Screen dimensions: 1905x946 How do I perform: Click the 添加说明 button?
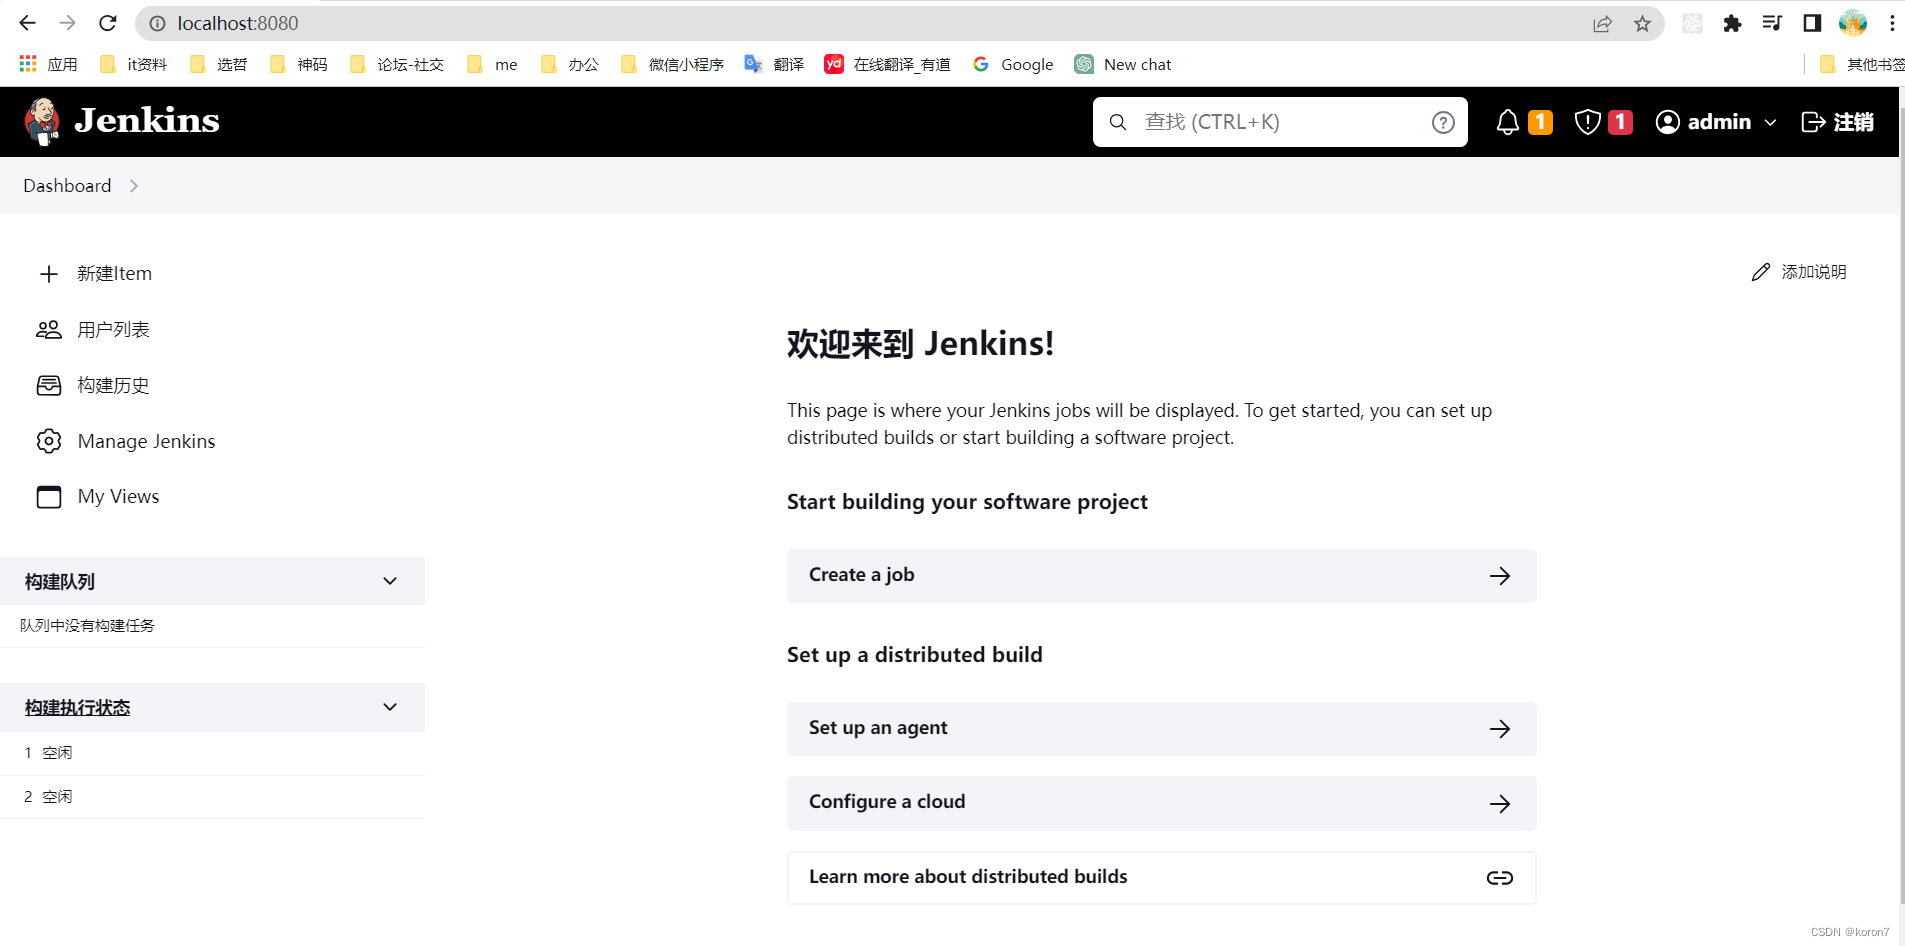1799,272
